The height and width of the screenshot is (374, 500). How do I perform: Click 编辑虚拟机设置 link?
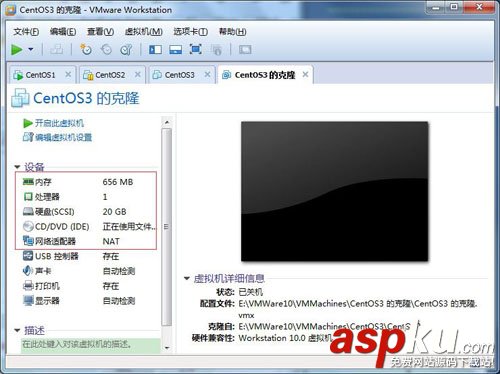(x=57, y=137)
